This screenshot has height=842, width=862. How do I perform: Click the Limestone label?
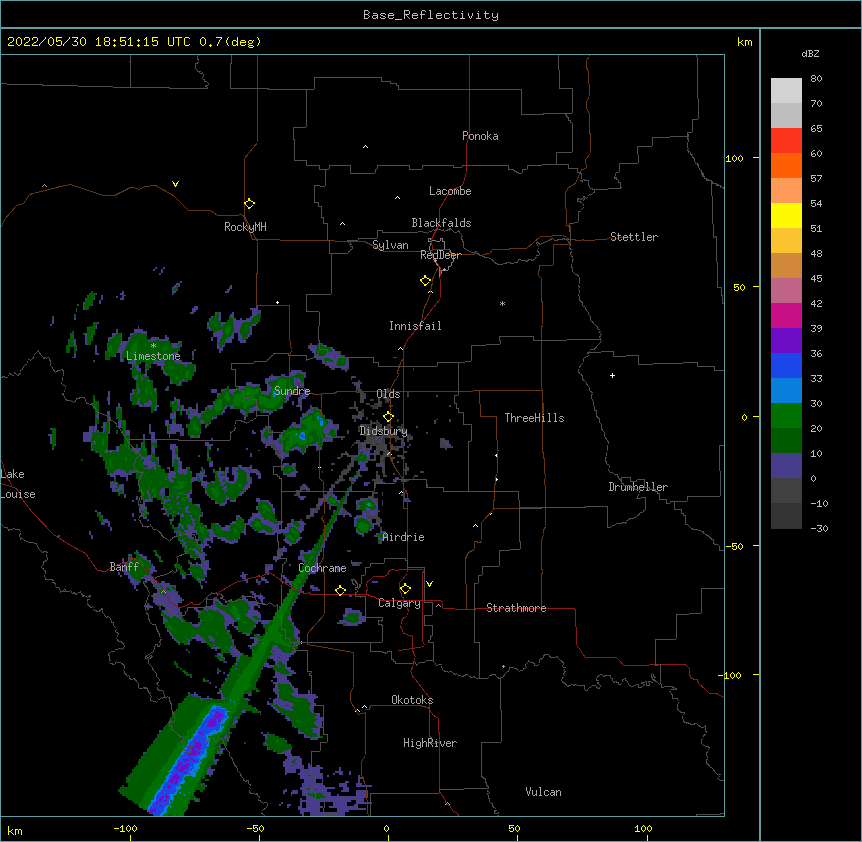click(153, 356)
